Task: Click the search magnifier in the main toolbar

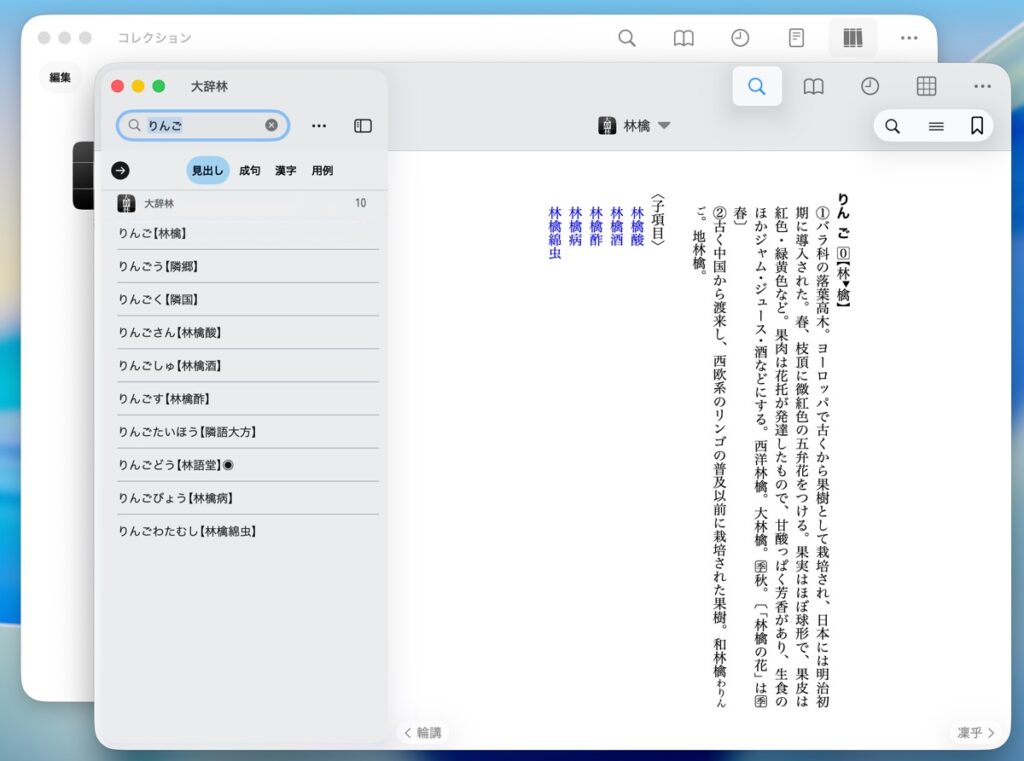Action: click(757, 87)
